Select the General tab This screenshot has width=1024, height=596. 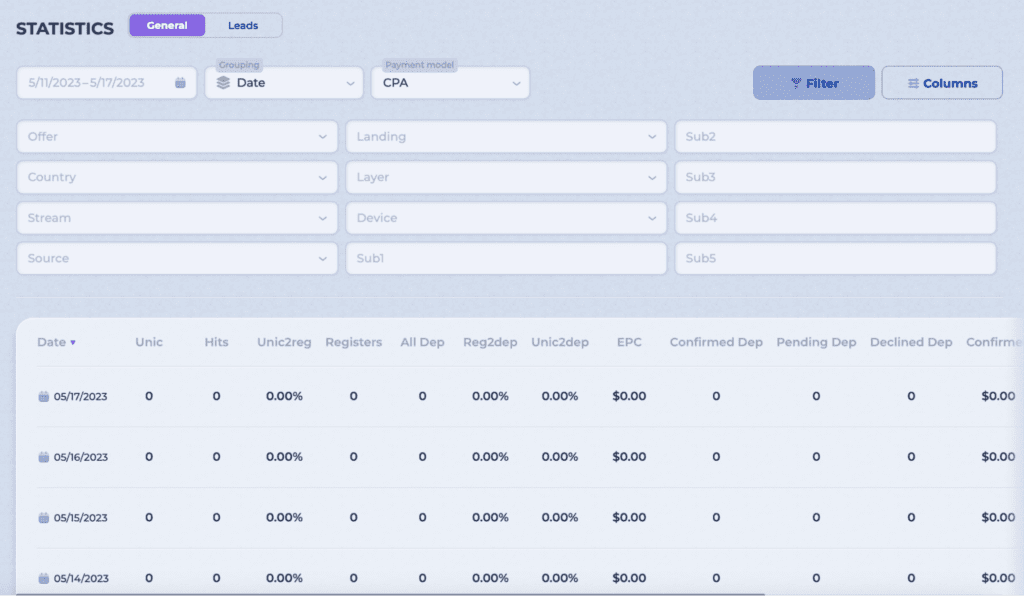[x=167, y=25]
